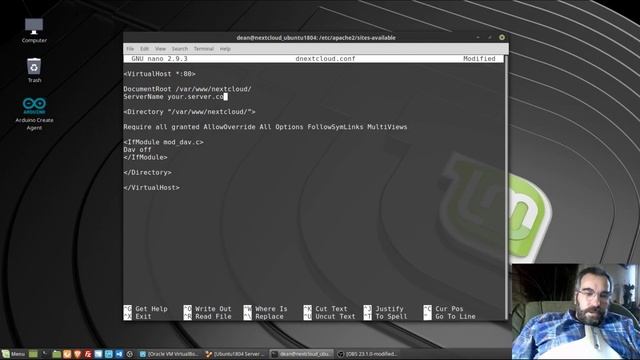Click 'Exit' nano shortcut
Viewport: 640px width, 360px height.
[143, 316]
